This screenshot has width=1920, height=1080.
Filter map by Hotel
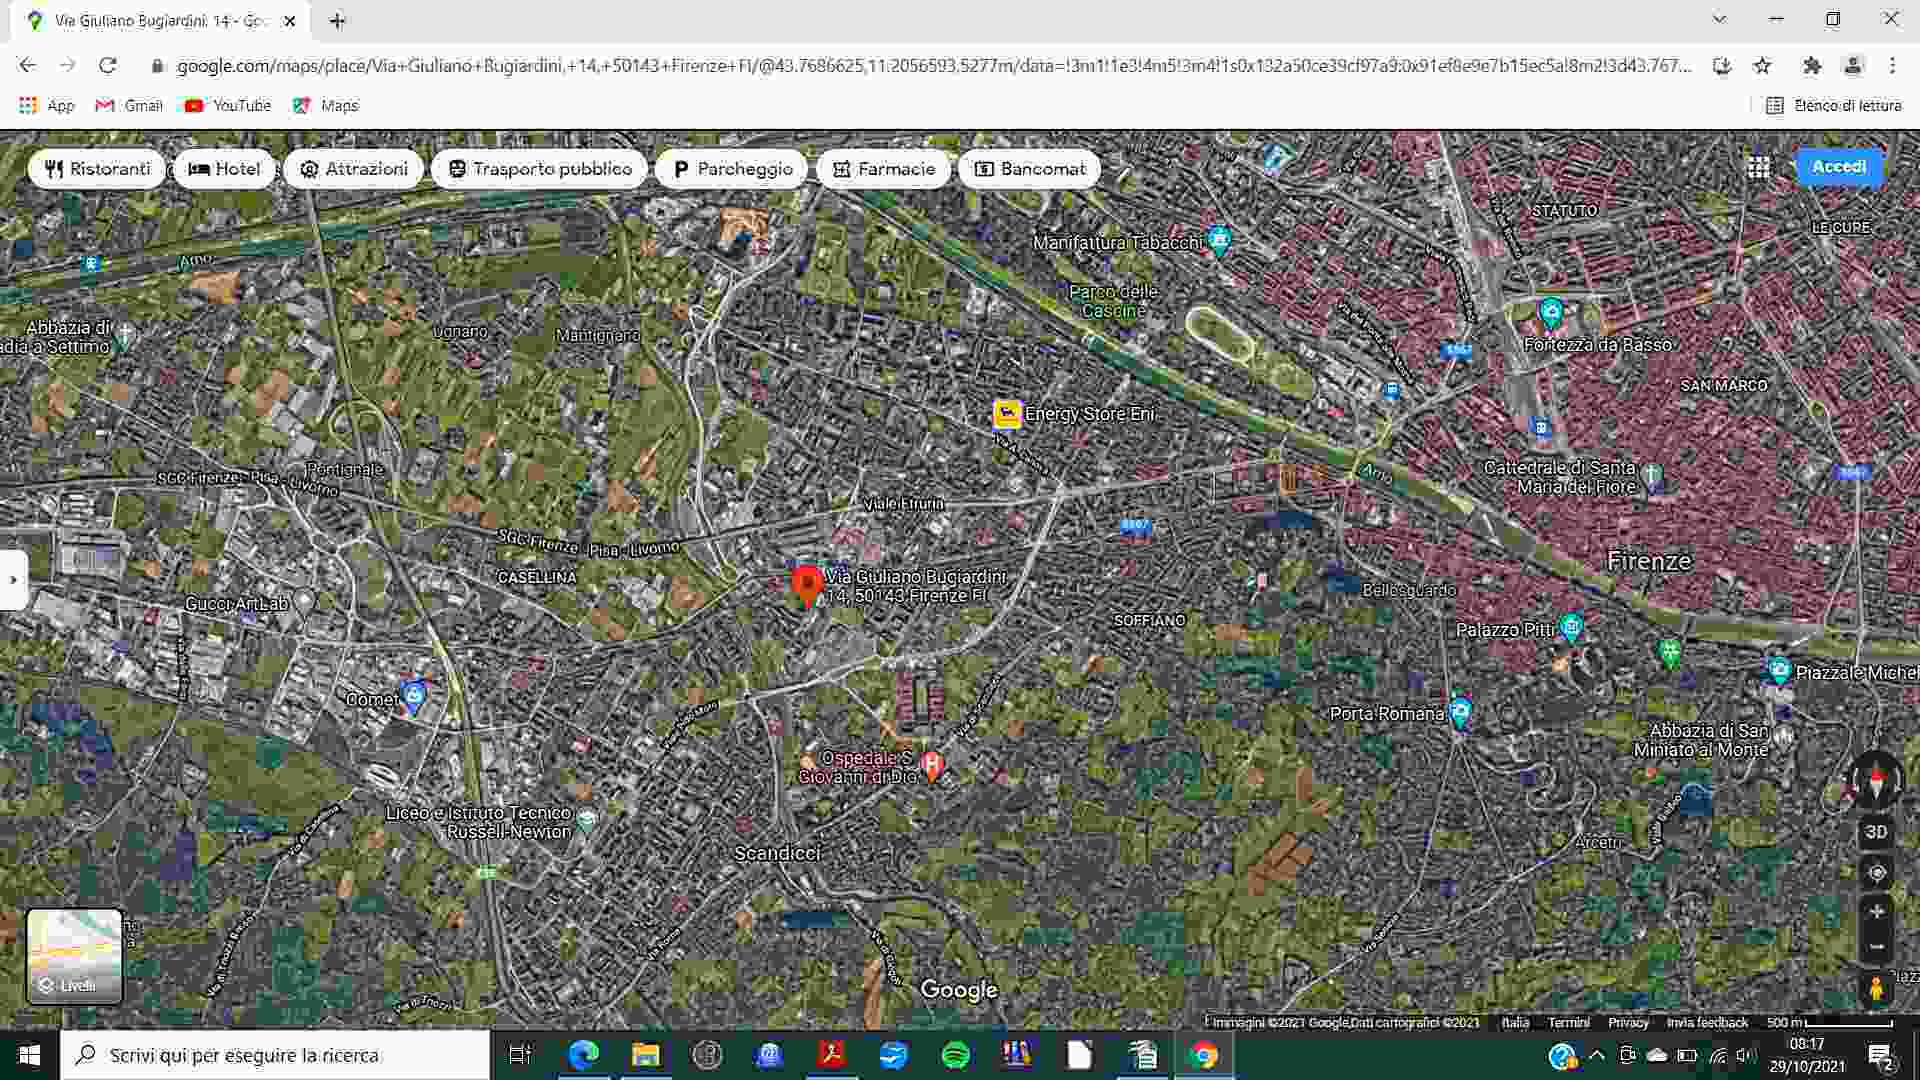click(224, 169)
